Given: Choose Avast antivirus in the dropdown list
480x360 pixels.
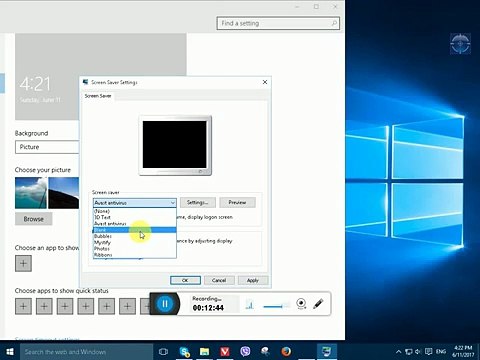Looking at the screenshot, I should (135, 223).
